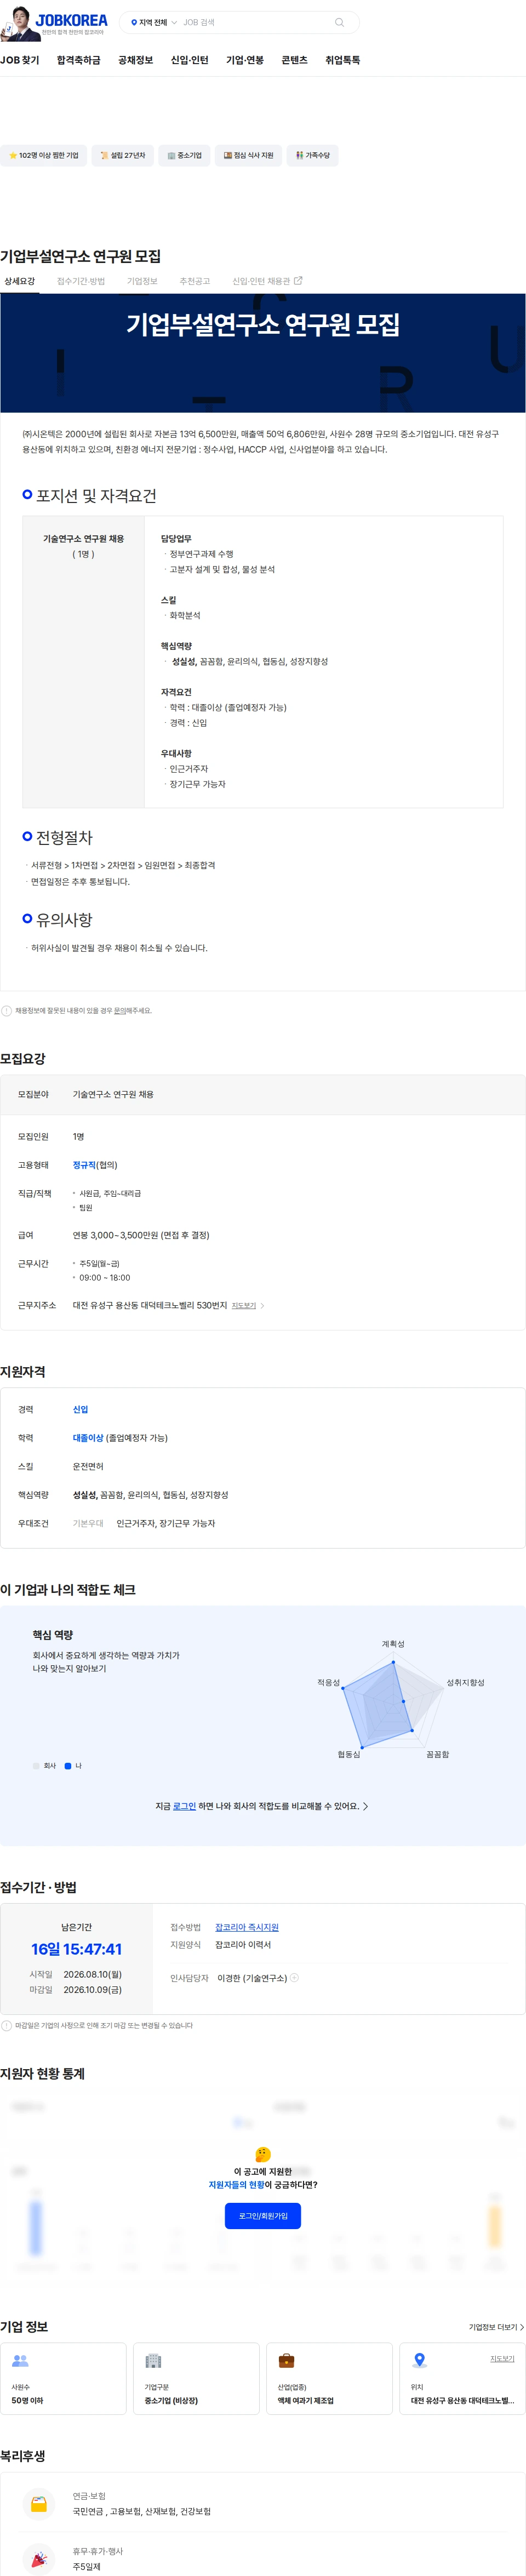Viewport: 526px width, 2576px height.
Task: Open the 지도보기 link next to work address
Action: click(244, 1305)
